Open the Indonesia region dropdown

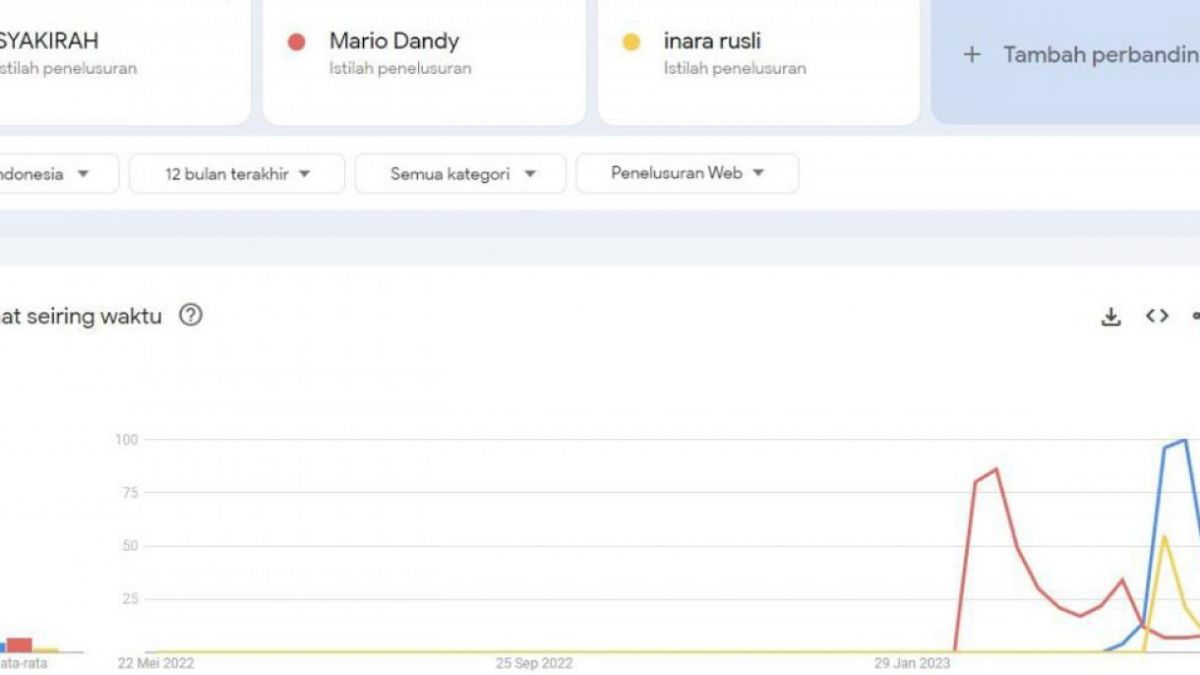pos(55,173)
